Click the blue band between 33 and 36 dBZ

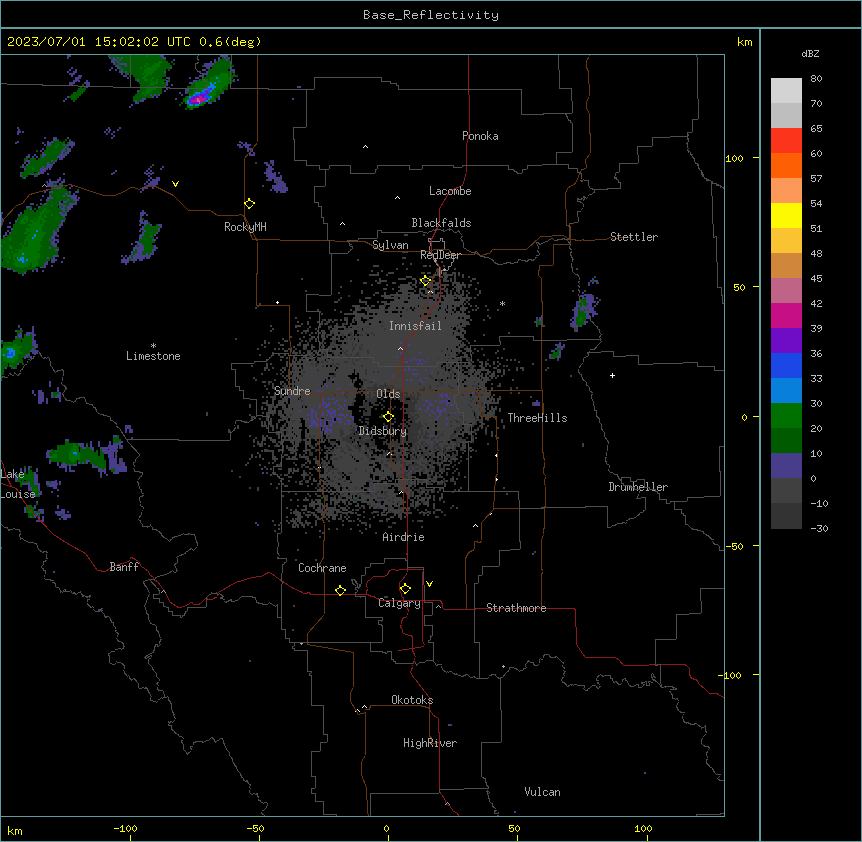coord(786,365)
